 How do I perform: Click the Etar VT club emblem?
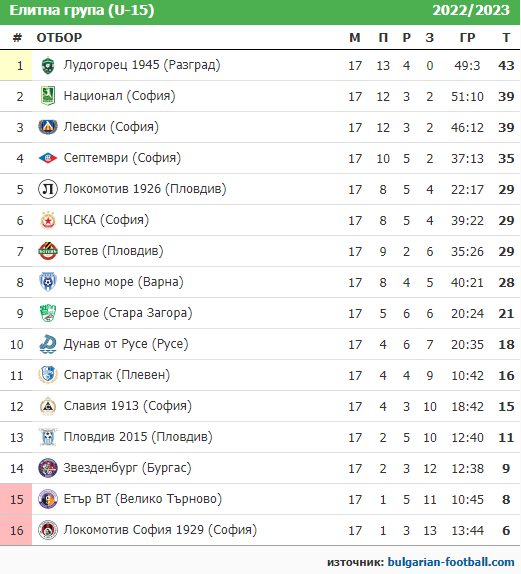48,499
